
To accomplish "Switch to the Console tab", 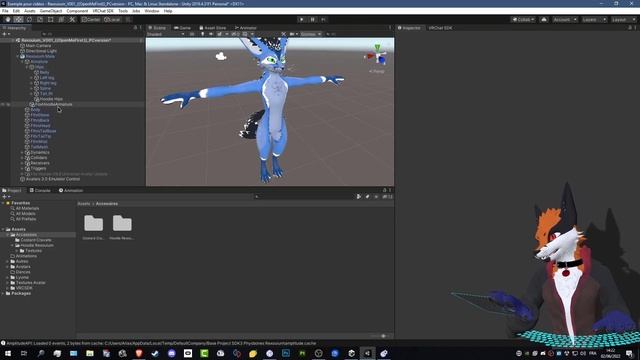I will tap(40, 190).
